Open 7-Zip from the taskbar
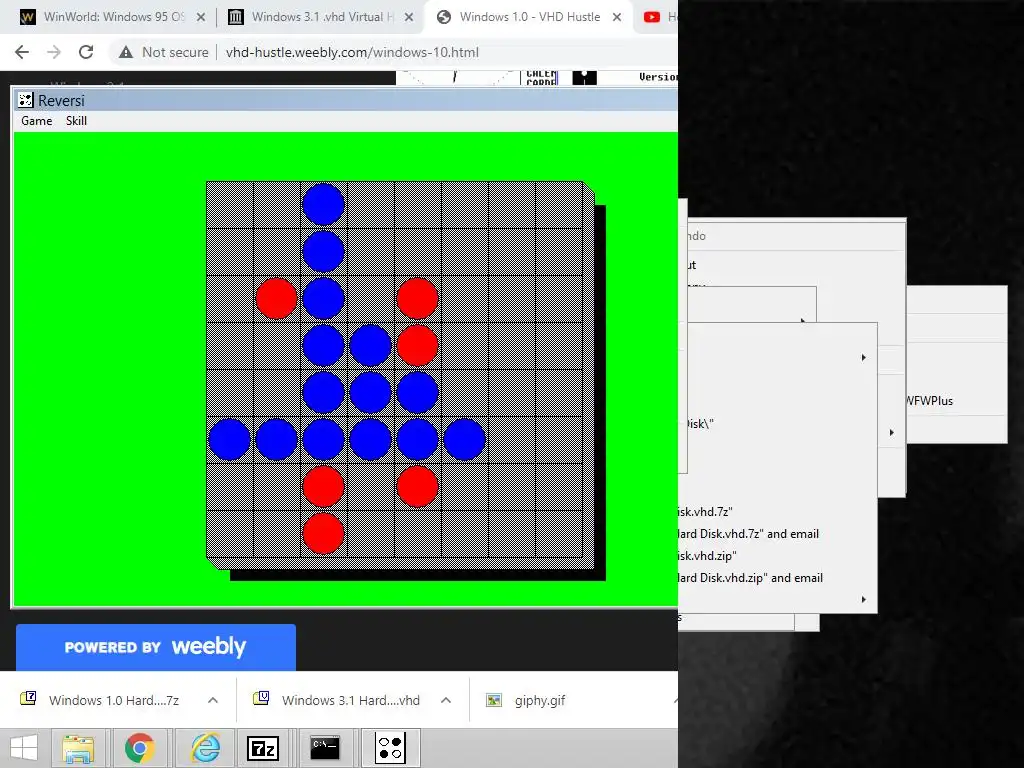Viewport: 1024px width, 768px height. coord(263,748)
